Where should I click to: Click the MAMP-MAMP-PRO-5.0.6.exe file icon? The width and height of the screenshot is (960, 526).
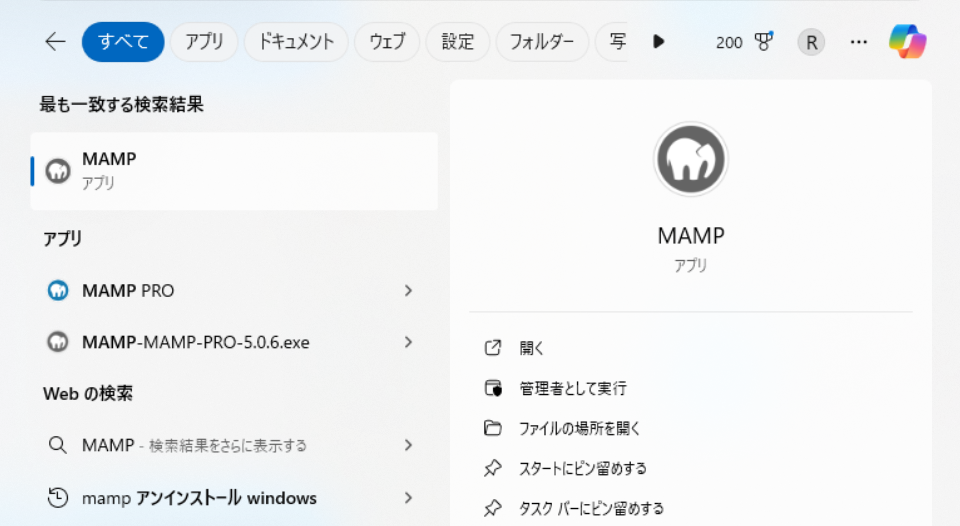tap(58, 342)
